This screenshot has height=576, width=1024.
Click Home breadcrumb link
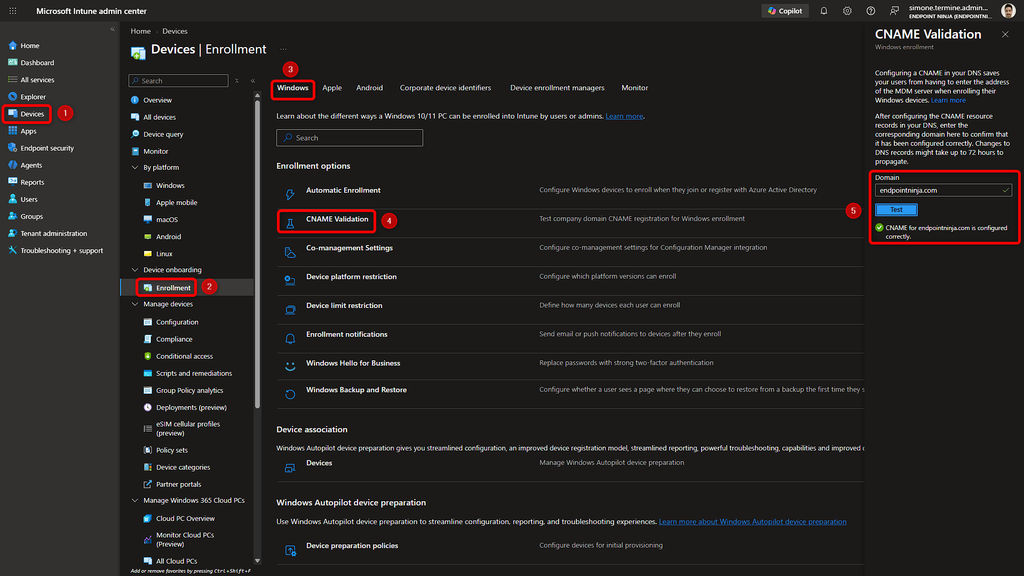coord(140,31)
